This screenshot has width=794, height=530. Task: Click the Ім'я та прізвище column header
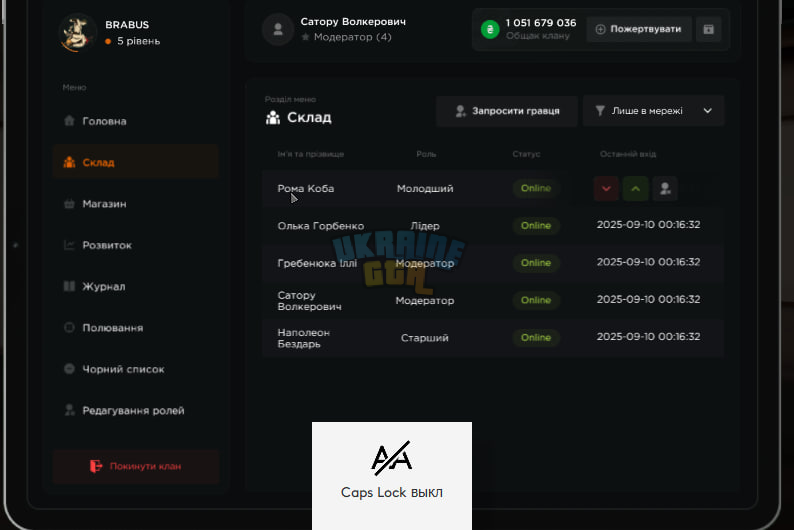point(310,154)
